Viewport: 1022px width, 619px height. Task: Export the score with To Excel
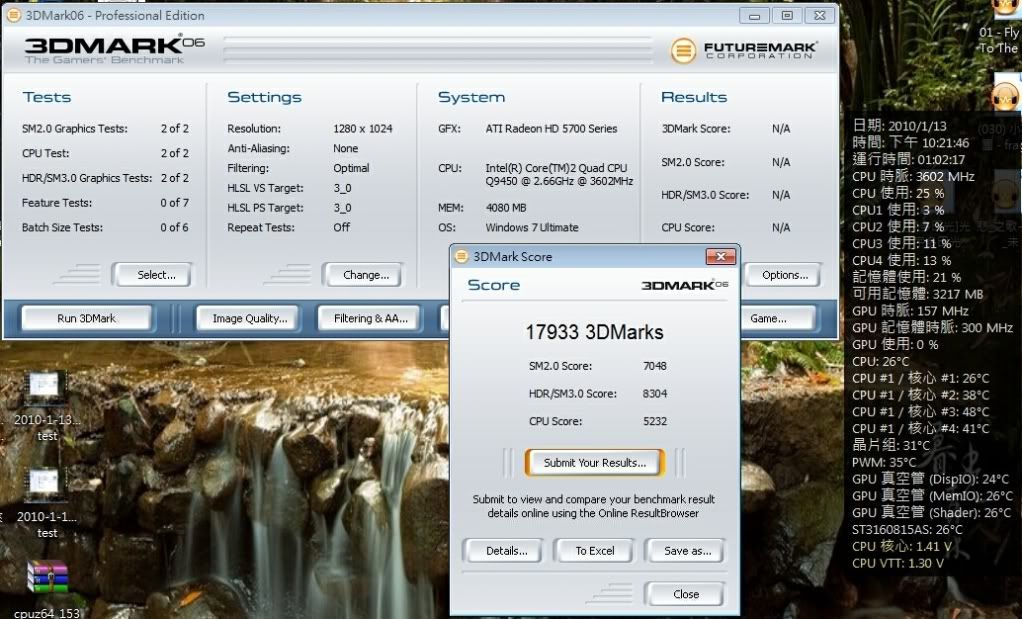pos(595,551)
